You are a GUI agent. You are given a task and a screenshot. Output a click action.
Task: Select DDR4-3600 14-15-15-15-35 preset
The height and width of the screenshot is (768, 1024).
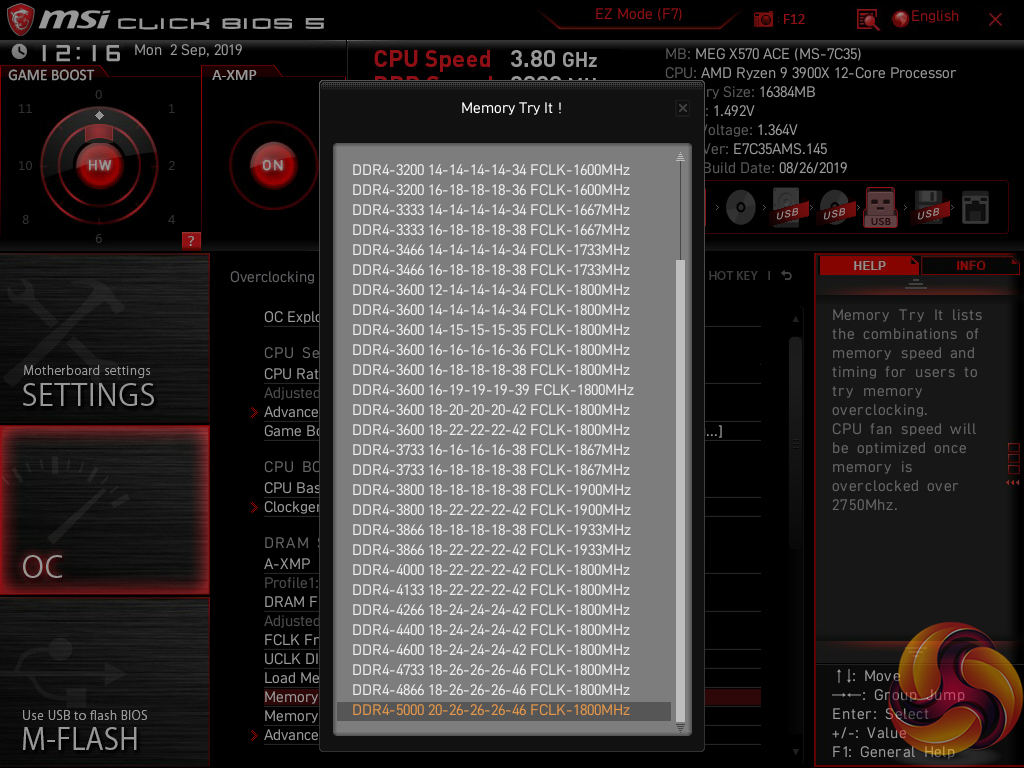pos(490,330)
